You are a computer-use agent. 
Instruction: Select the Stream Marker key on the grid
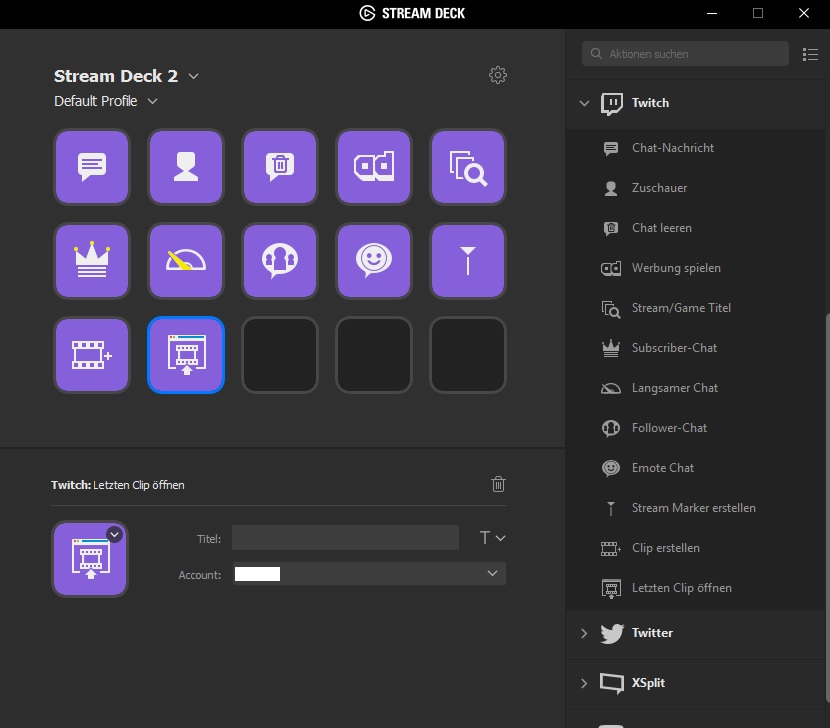pos(468,260)
